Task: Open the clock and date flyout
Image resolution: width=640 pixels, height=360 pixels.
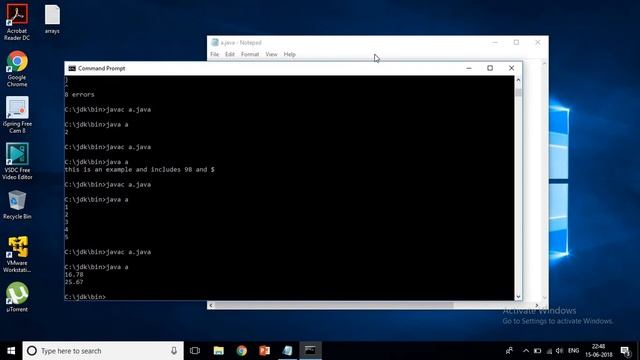Action: click(599, 351)
